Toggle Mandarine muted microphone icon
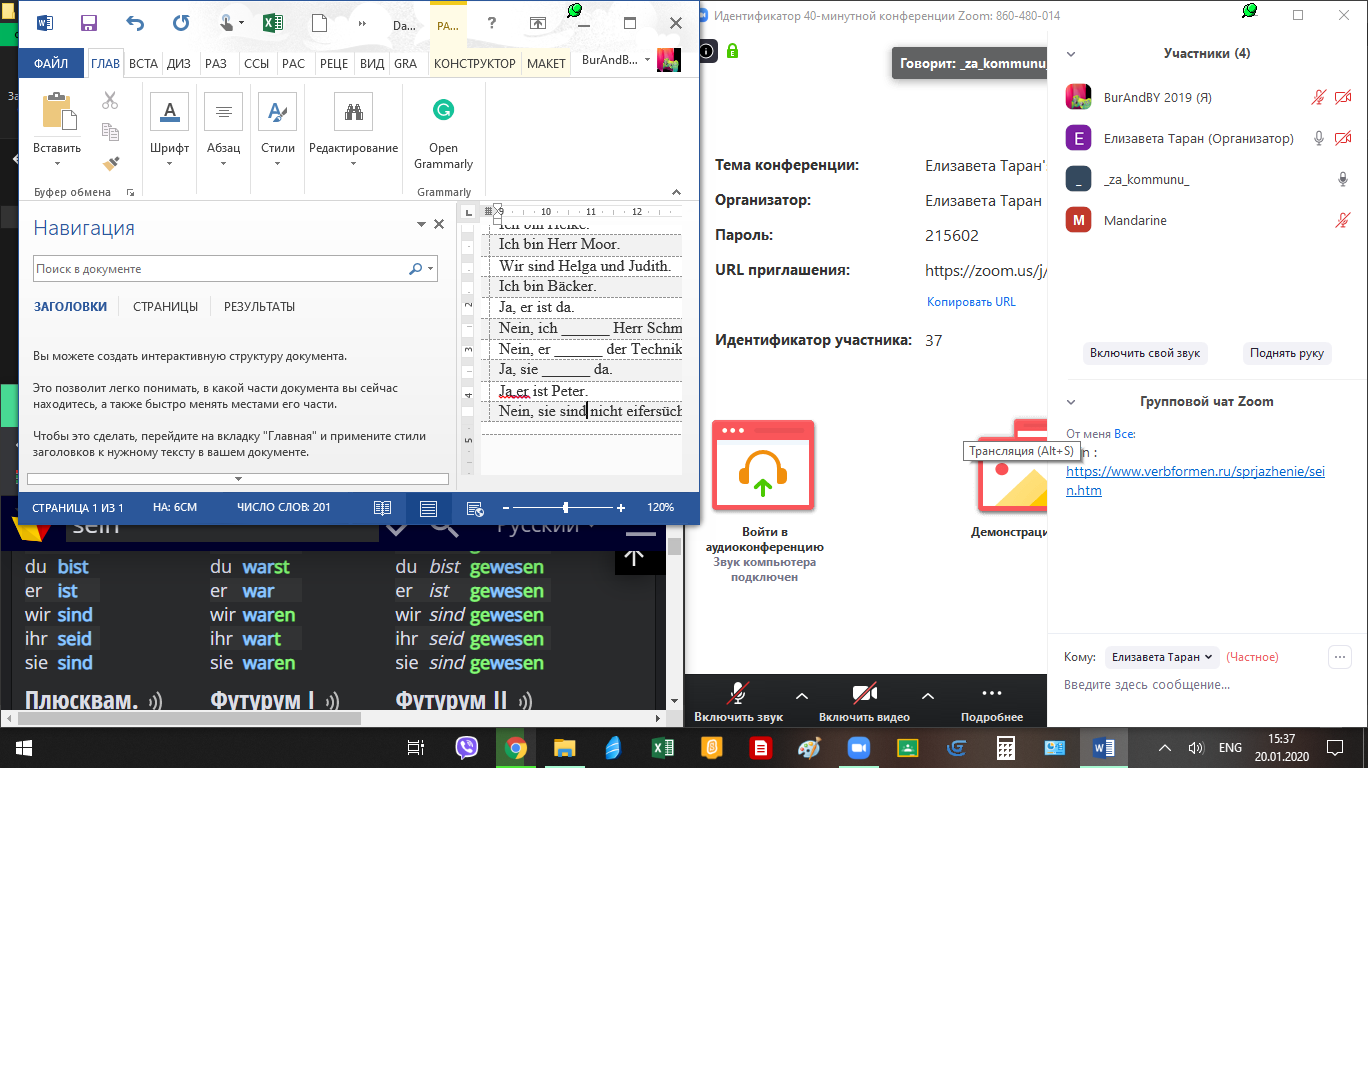 tap(1343, 220)
